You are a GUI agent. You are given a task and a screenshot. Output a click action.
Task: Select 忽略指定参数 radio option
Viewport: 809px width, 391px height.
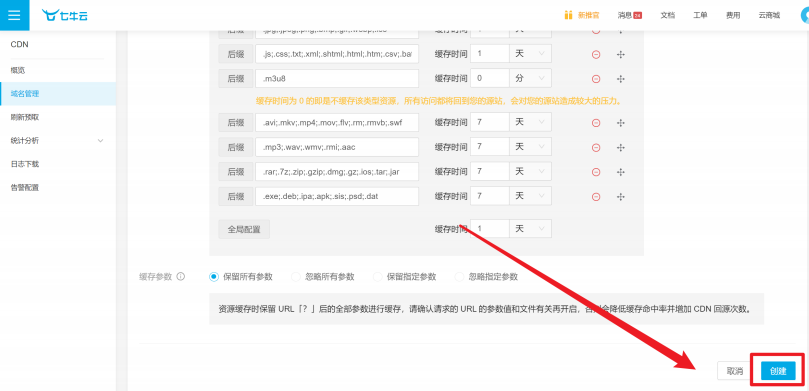tap(459, 276)
